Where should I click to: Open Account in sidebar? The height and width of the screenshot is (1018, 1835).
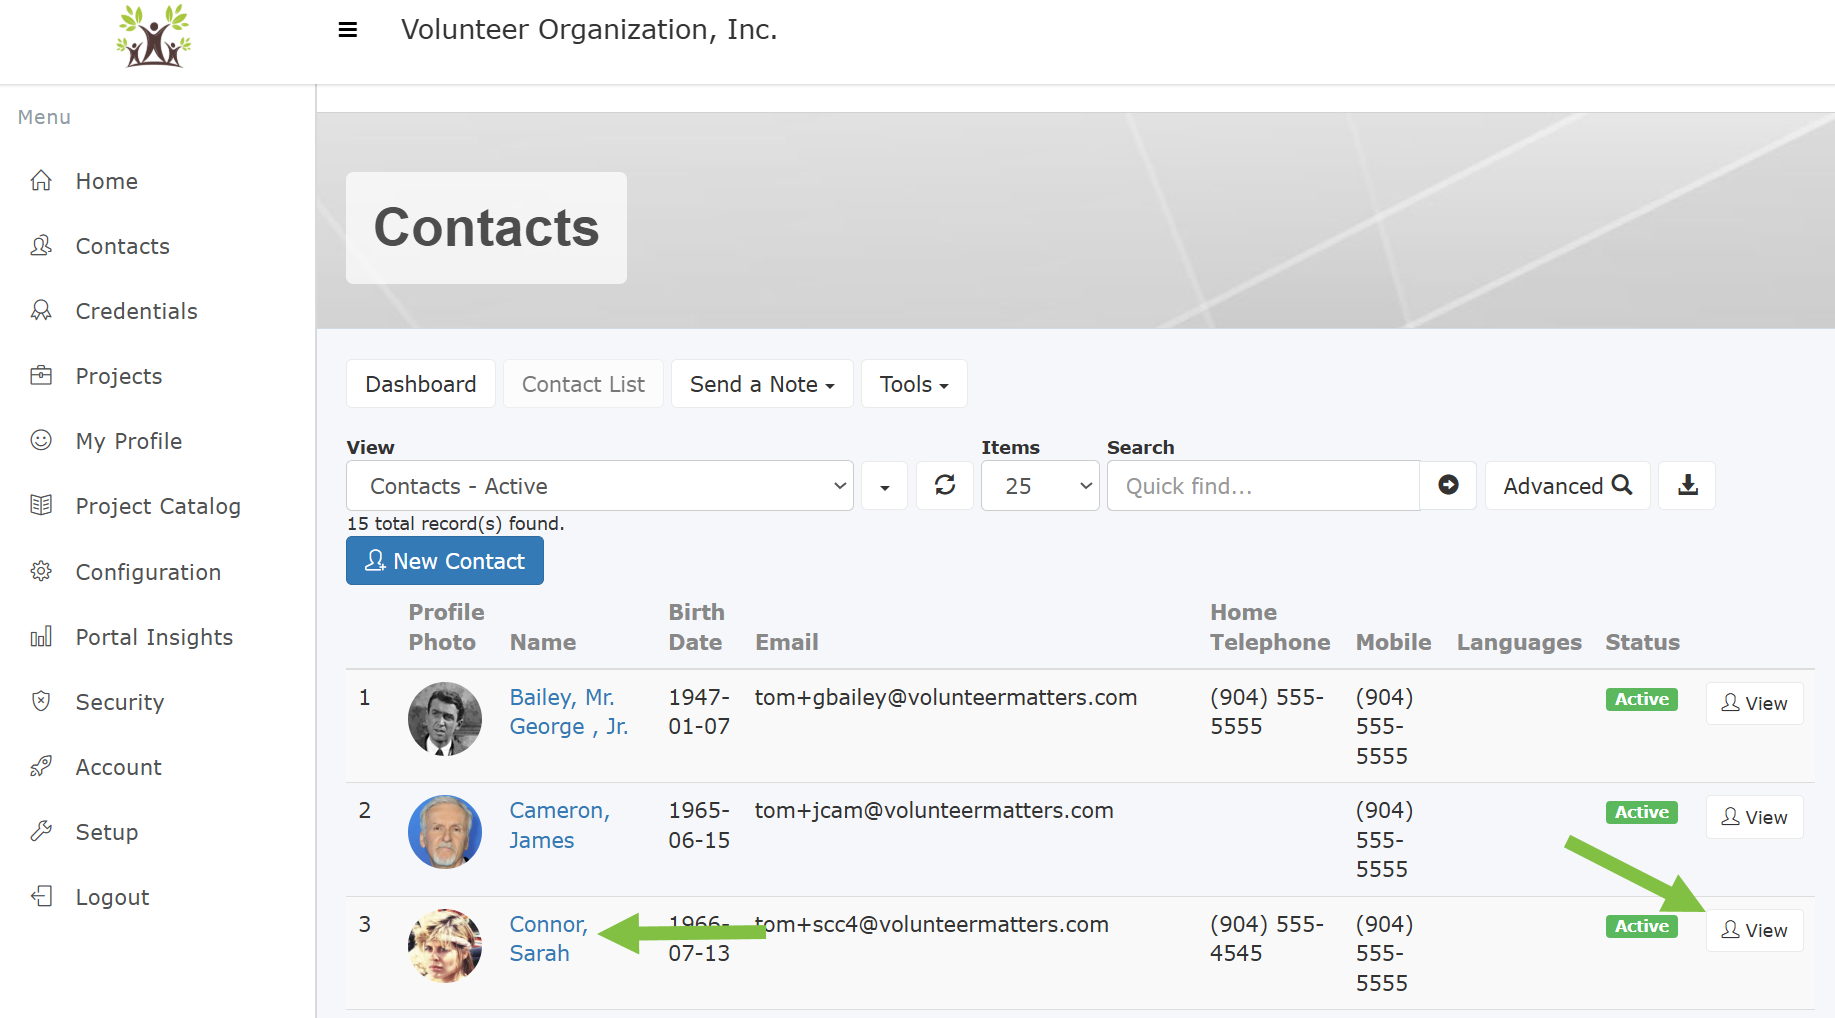119,767
